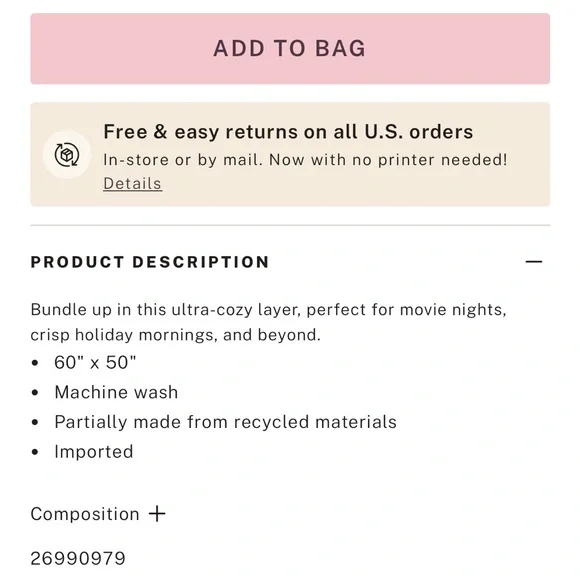Image resolution: width=580 pixels, height=580 pixels.
Task: Click the recycled materials bullet item
Action: tap(225, 422)
